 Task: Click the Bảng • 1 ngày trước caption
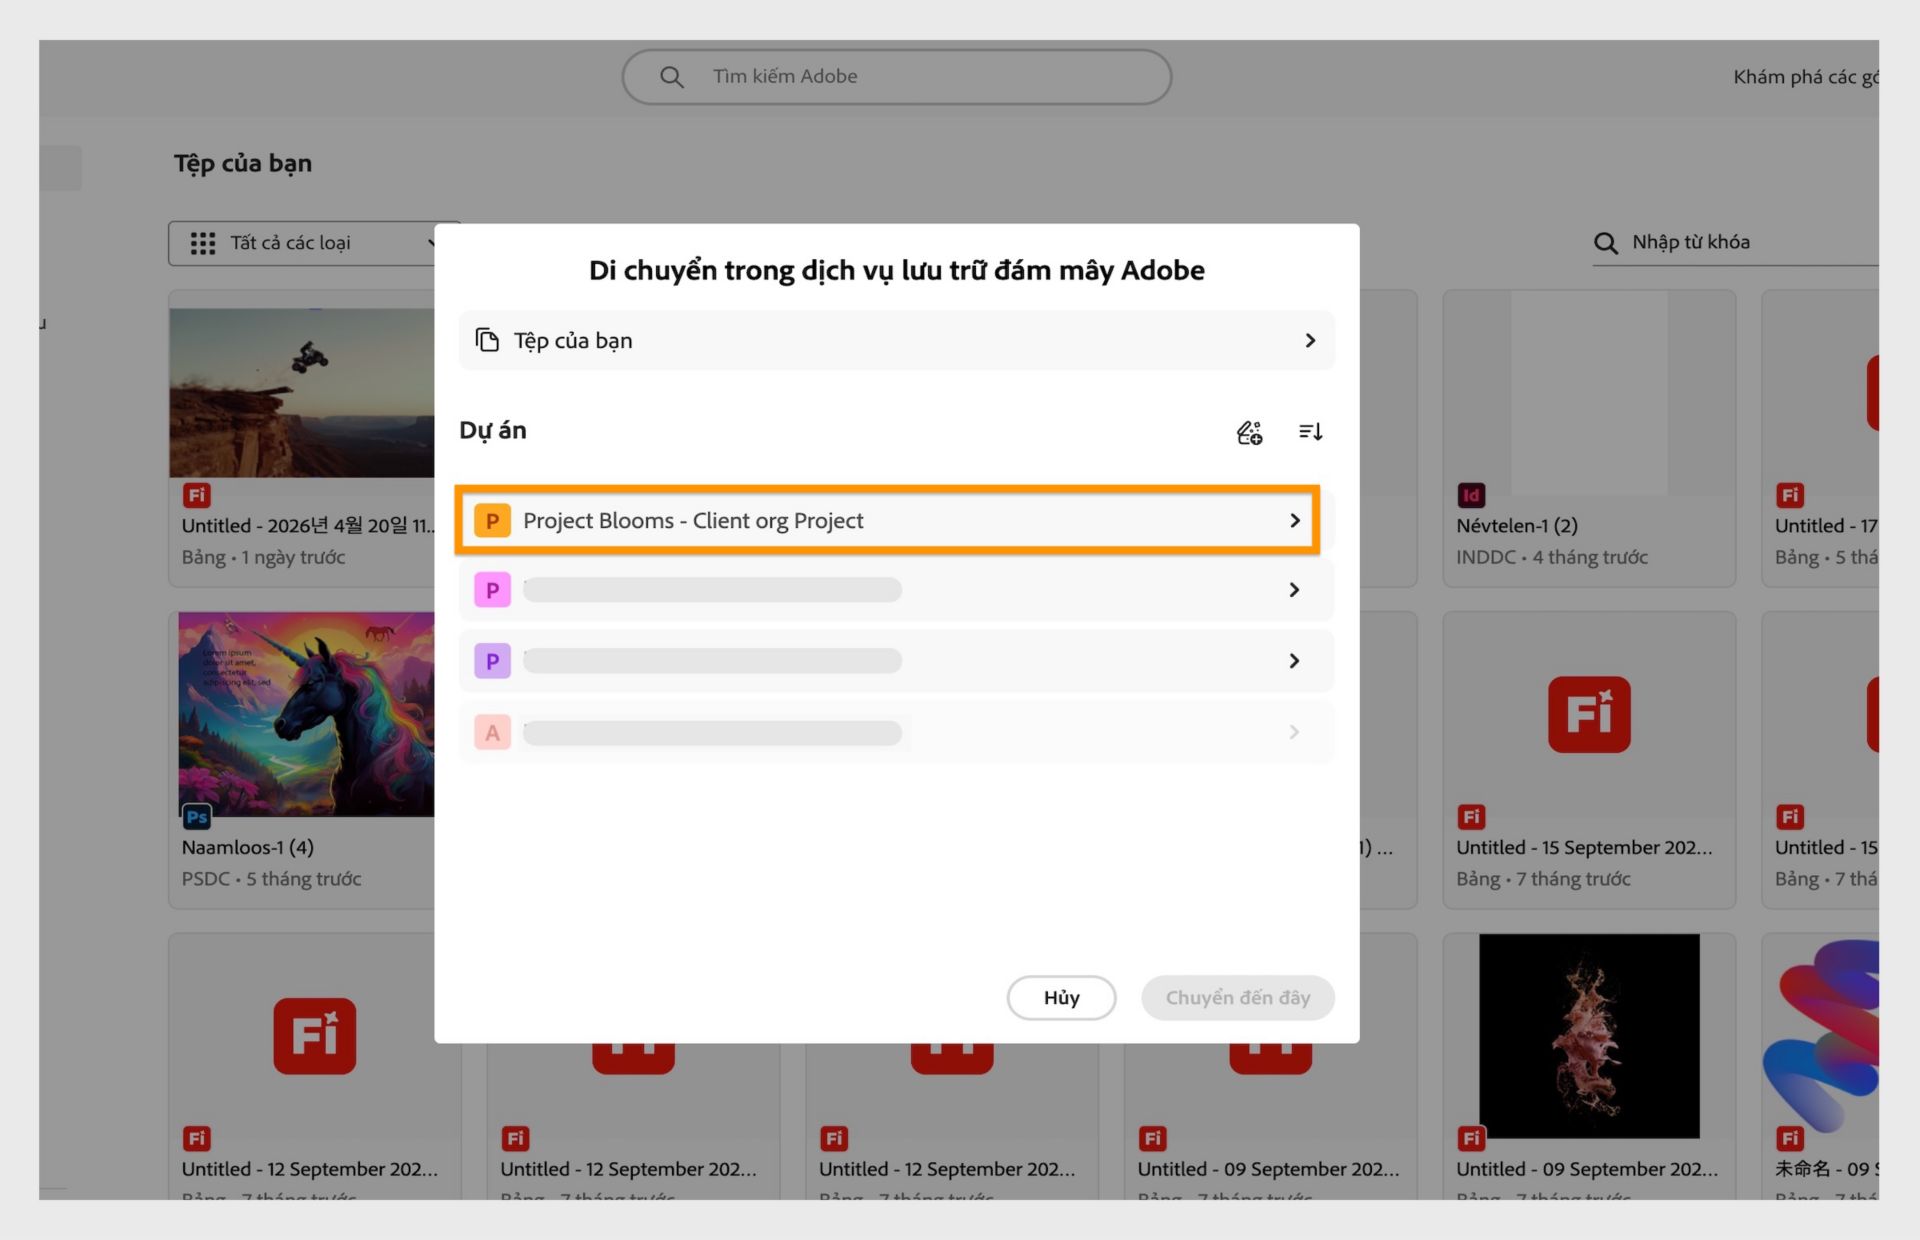point(263,558)
